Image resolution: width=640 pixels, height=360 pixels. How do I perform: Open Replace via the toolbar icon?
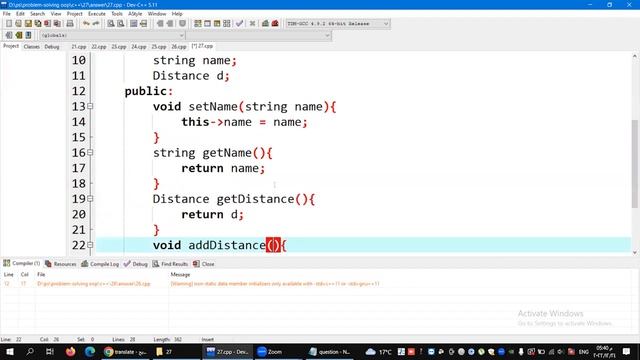[121, 24]
